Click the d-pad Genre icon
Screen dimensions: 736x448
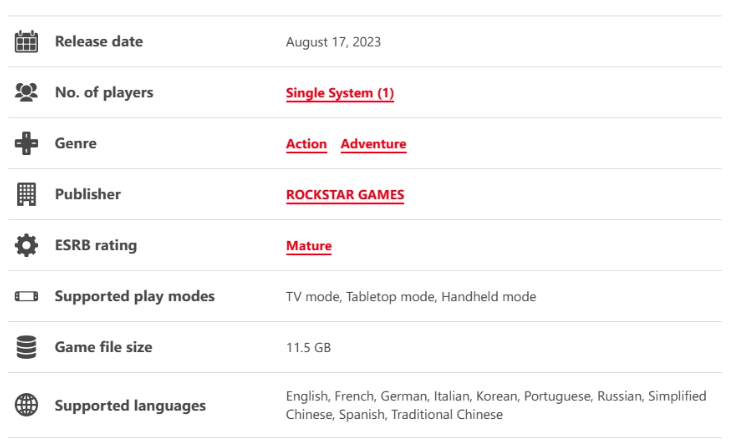26,143
